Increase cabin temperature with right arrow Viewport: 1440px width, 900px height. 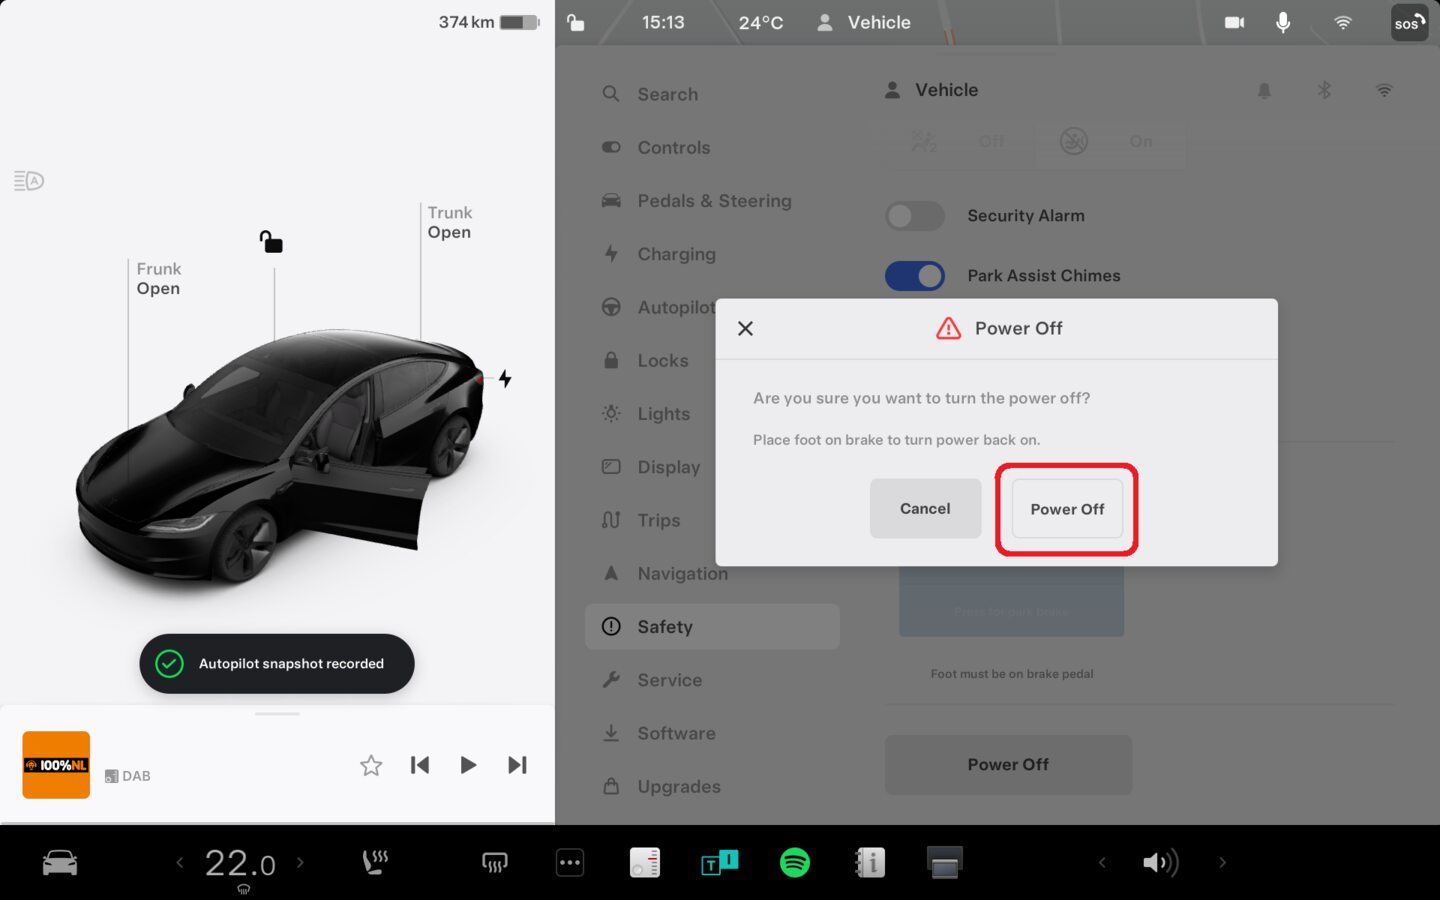pyautogui.click(x=300, y=862)
